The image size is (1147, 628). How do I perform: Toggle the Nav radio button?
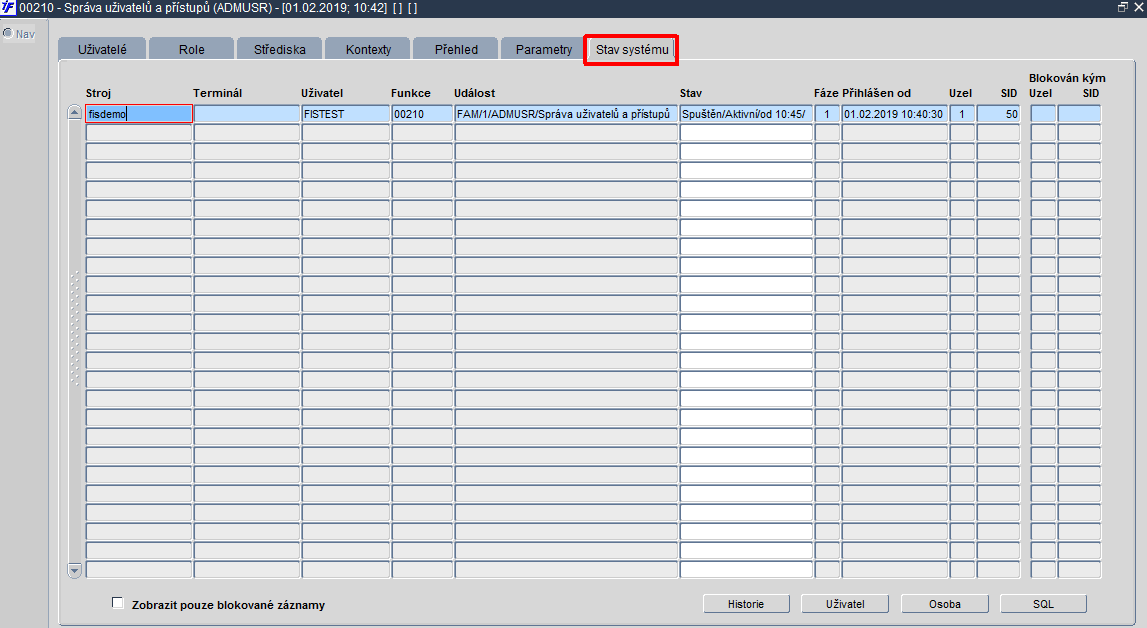[x=8, y=34]
